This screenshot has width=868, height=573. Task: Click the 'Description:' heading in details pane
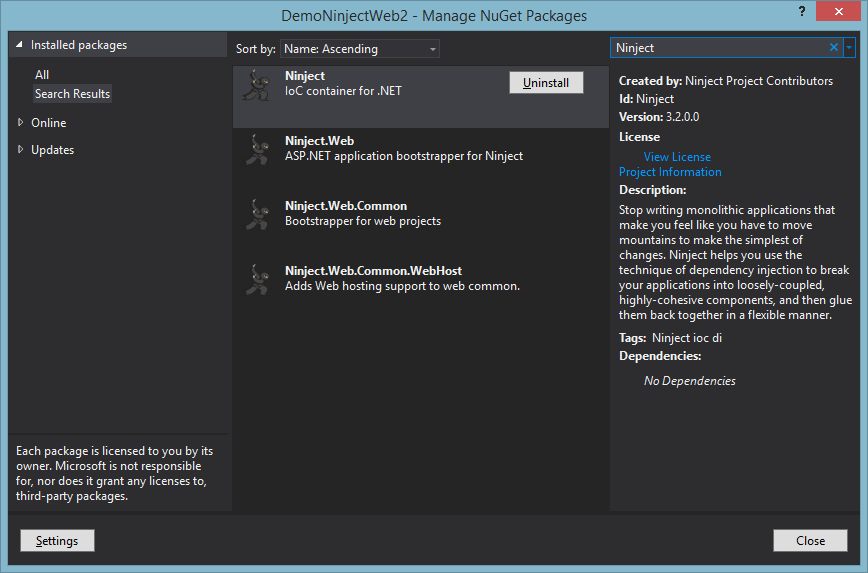pyautogui.click(x=652, y=190)
